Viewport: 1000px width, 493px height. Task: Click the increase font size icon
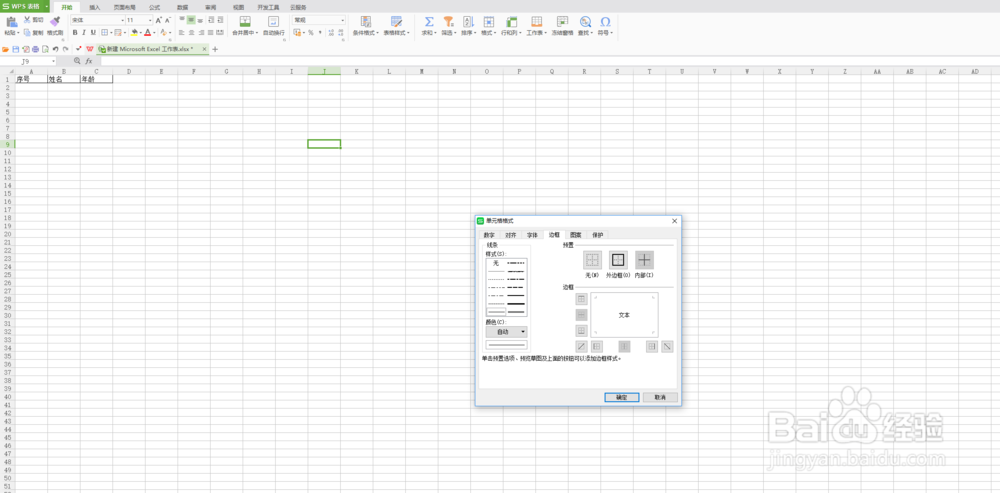(159, 20)
